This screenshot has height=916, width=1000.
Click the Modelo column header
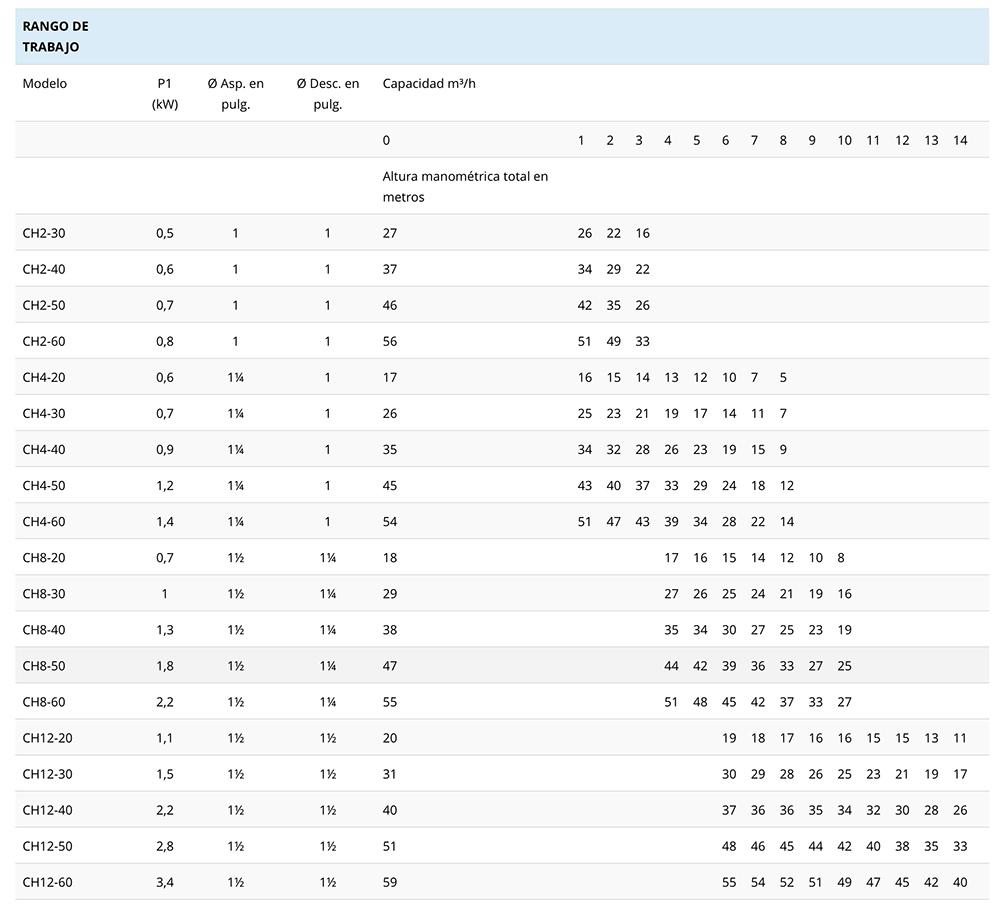click(x=45, y=84)
